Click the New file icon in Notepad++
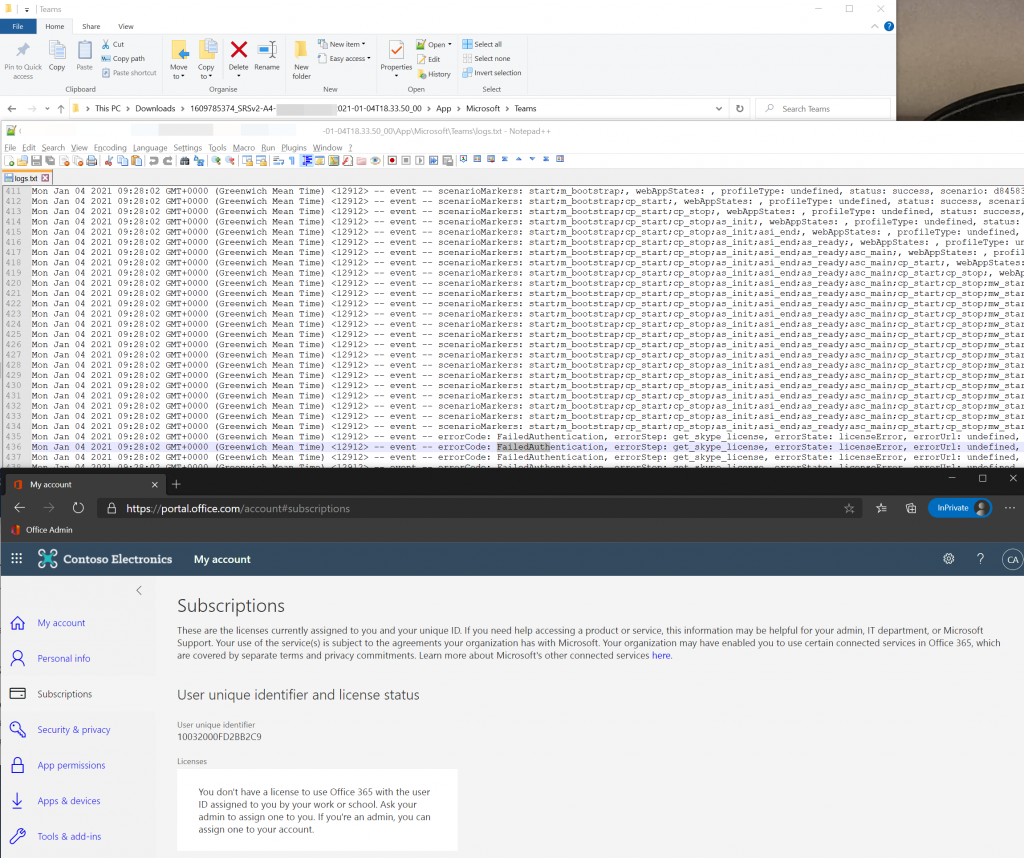The image size is (1024, 858). point(8,161)
